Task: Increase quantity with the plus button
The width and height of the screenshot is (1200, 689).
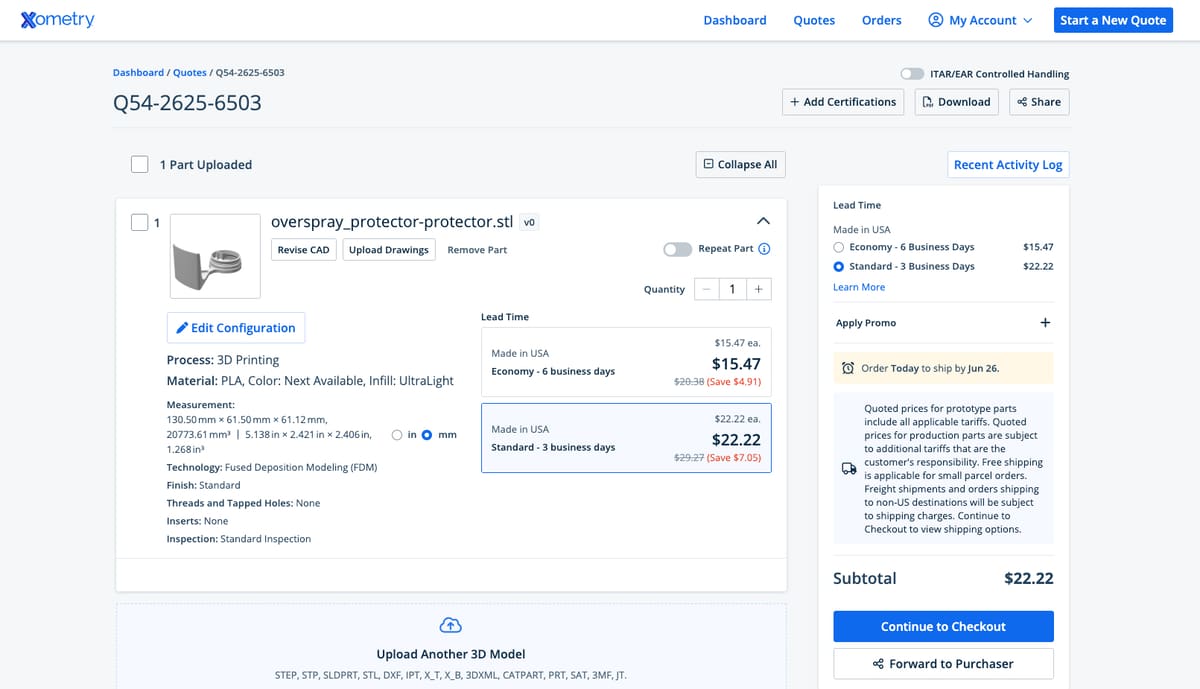Action: pos(758,289)
